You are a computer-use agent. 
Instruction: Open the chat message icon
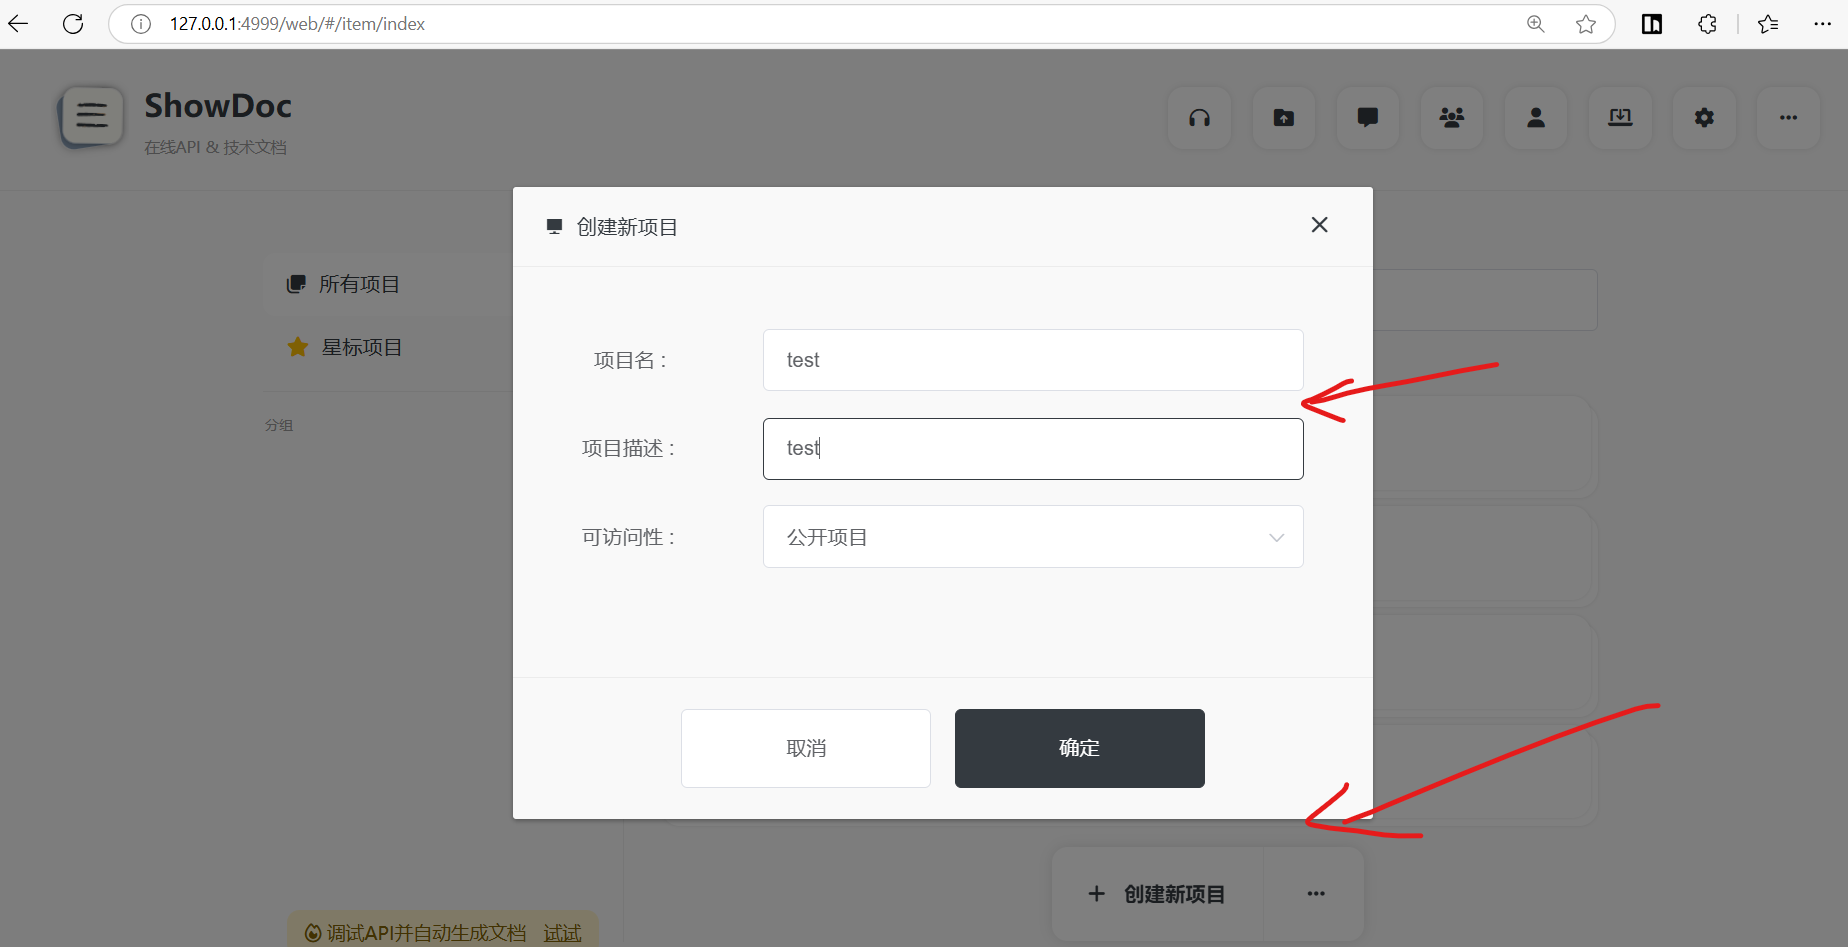(x=1367, y=118)
